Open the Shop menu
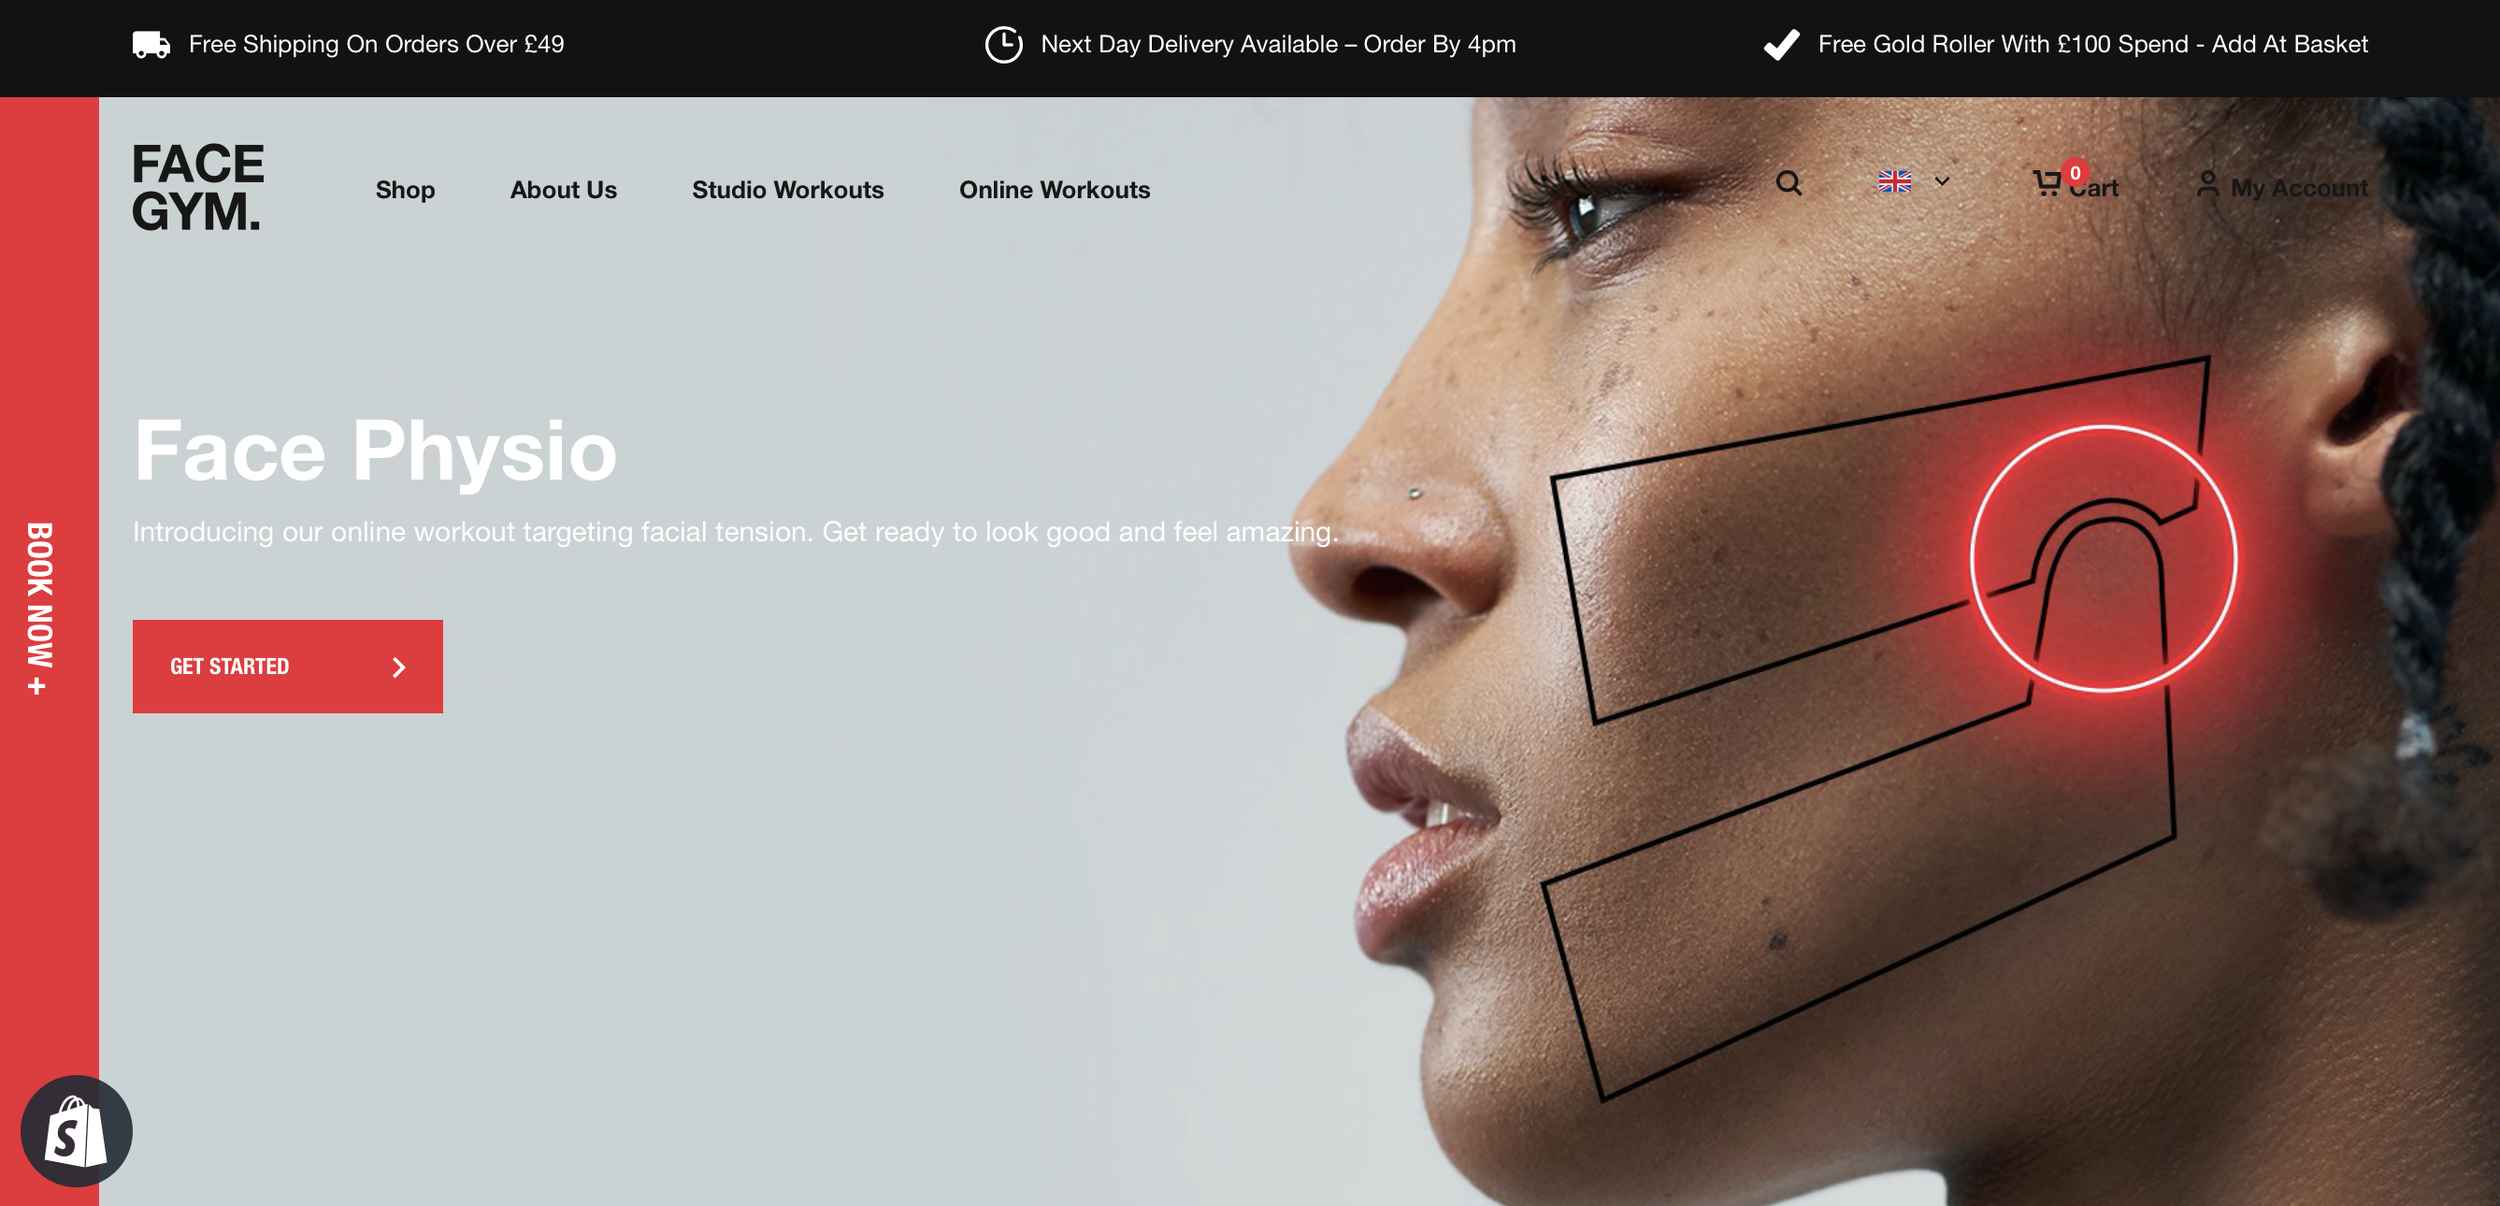 [405, 189]
